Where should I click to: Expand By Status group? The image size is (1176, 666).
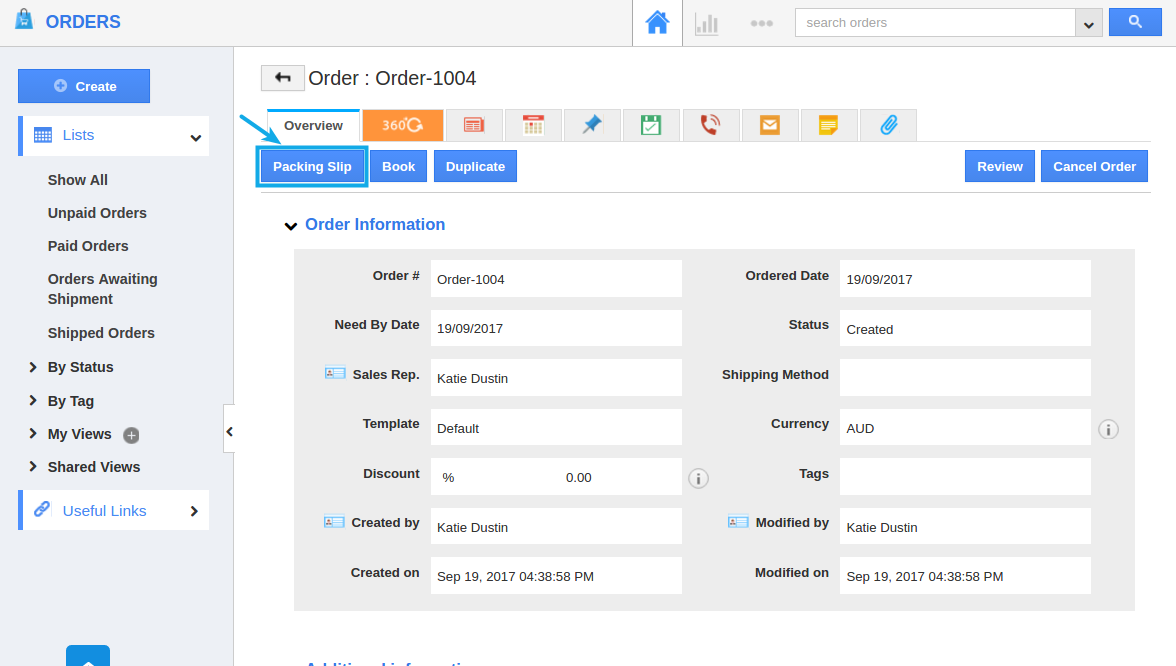coord(33,367)
